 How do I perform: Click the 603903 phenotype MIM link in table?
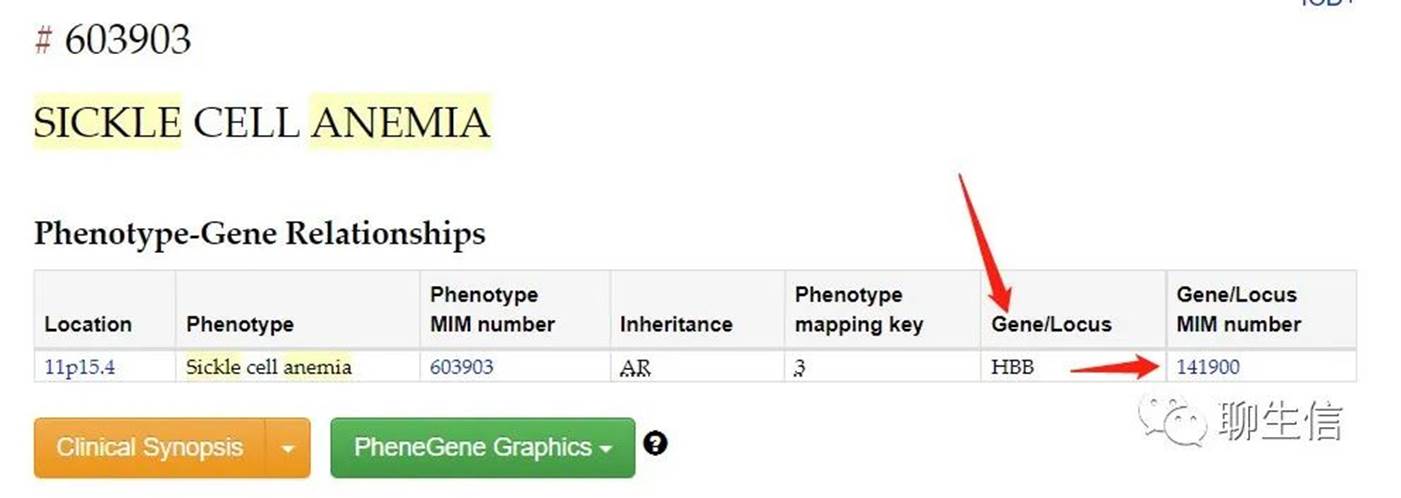(461, 367)
